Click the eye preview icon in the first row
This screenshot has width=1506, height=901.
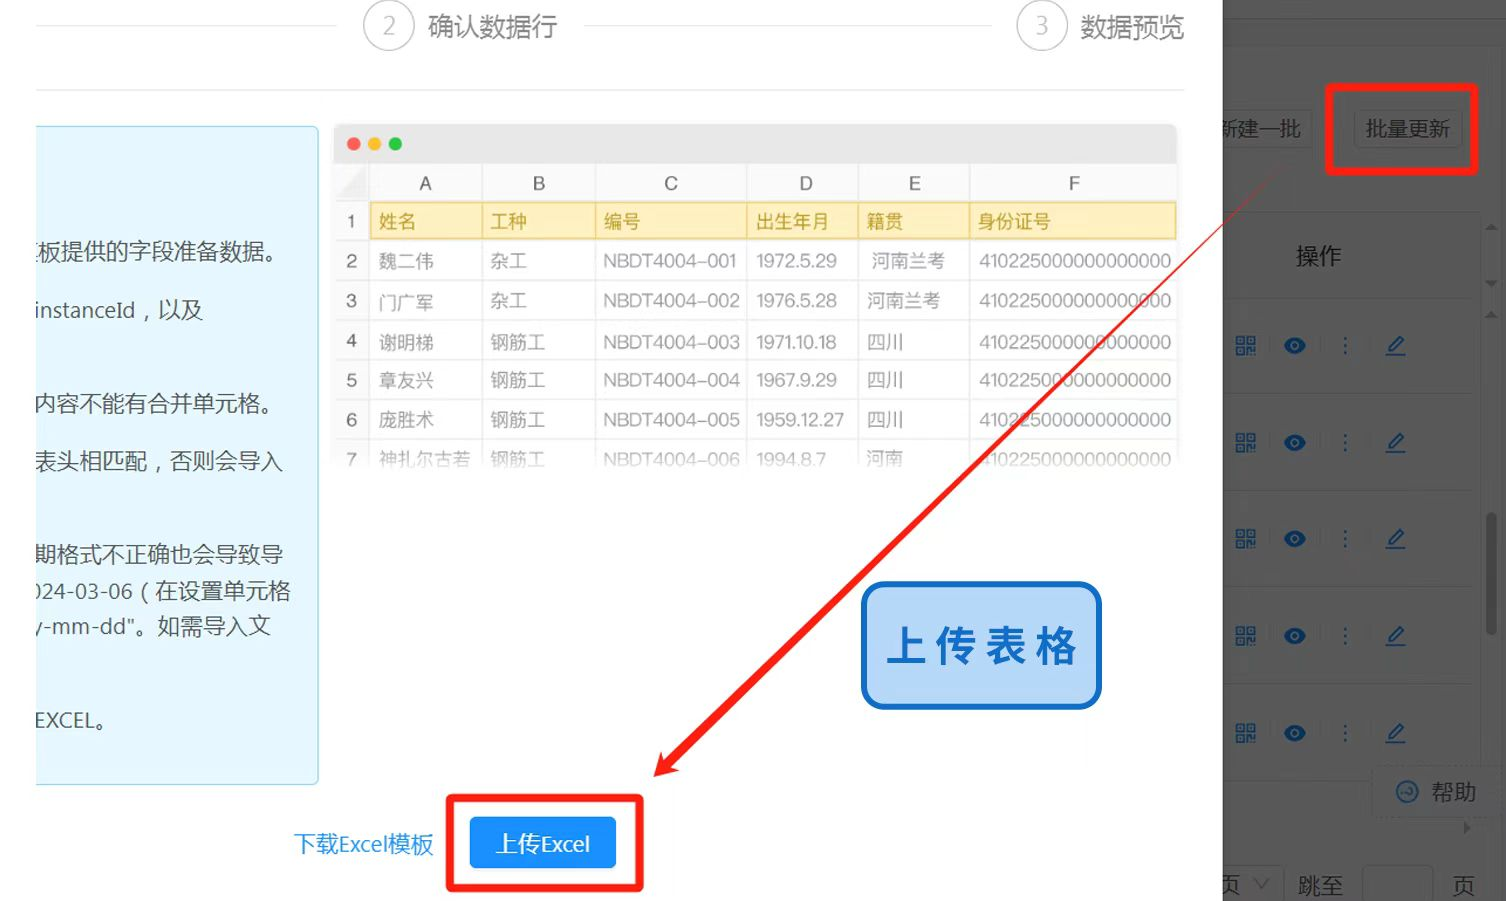click(1294, 345)
